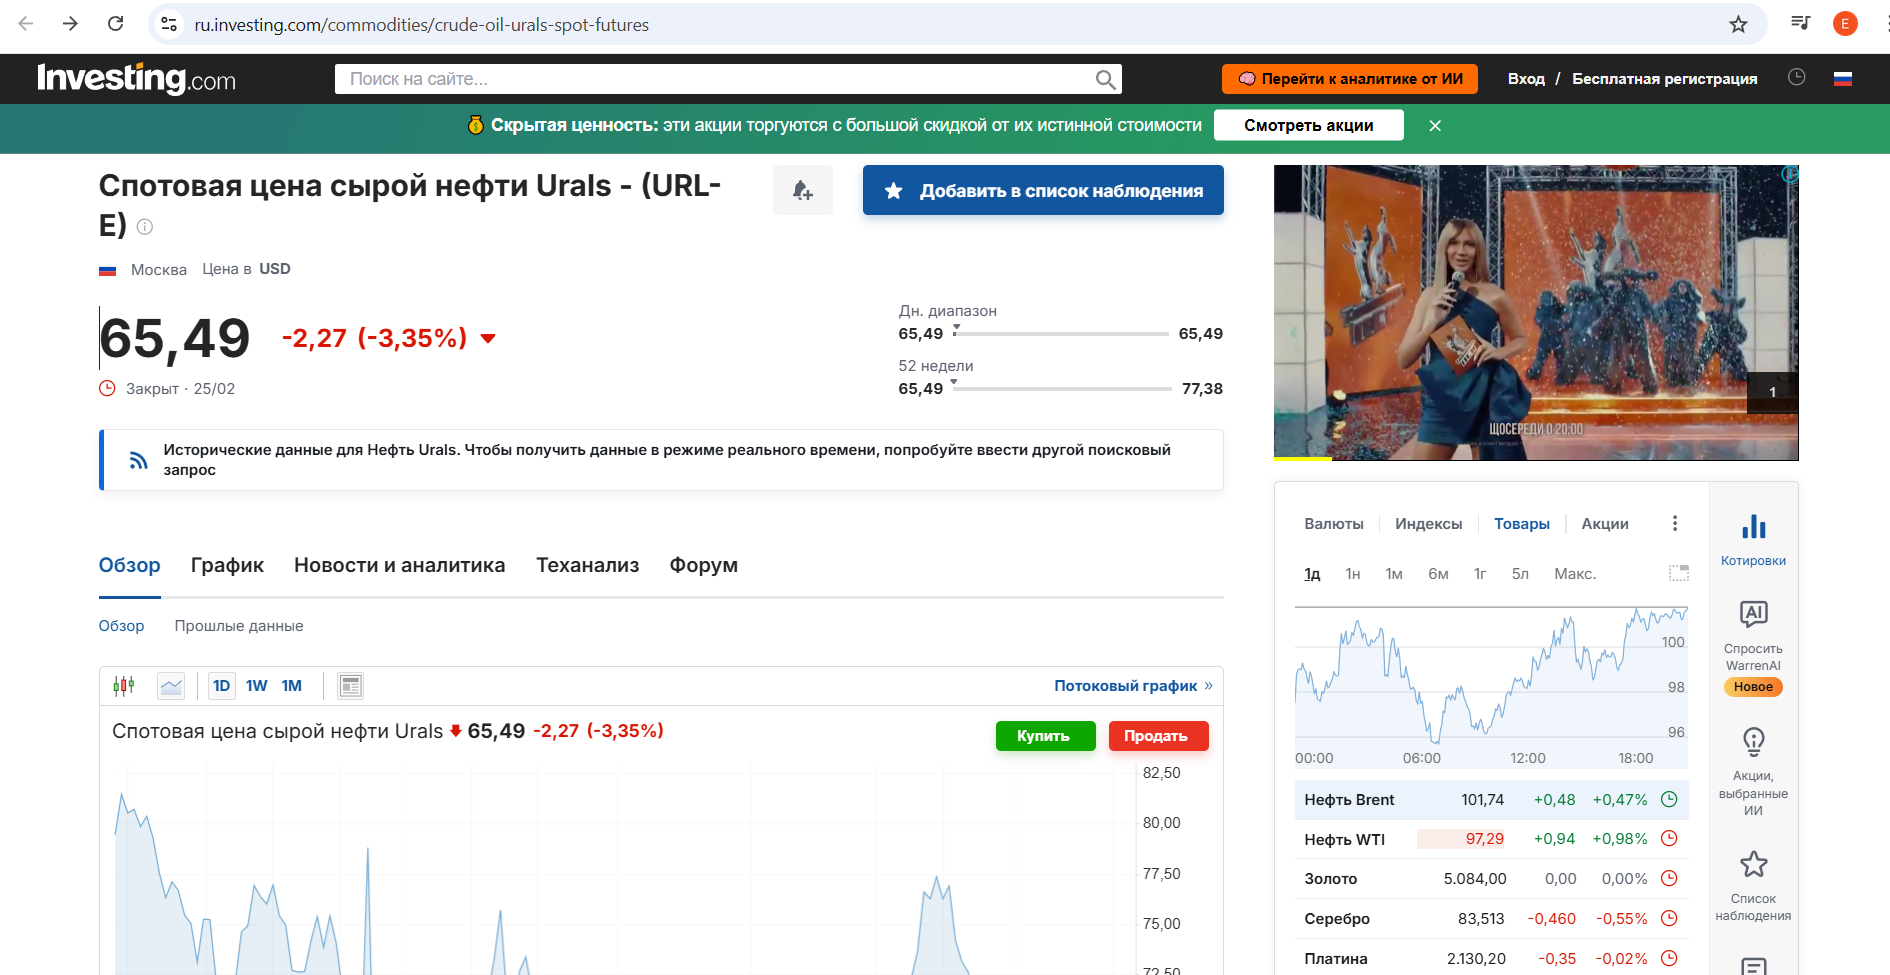Click the Russian flag language icon
Image resolution: width=1890 pixels, height=975 pixels.
pos(1843,79)
